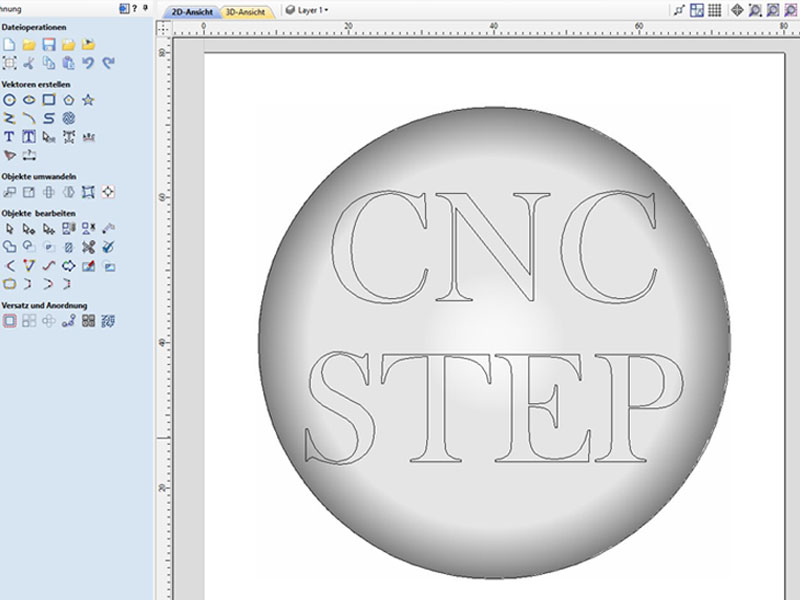
Task: Switch to the 2D-Ansicht tab
Action: coord(192,12)
